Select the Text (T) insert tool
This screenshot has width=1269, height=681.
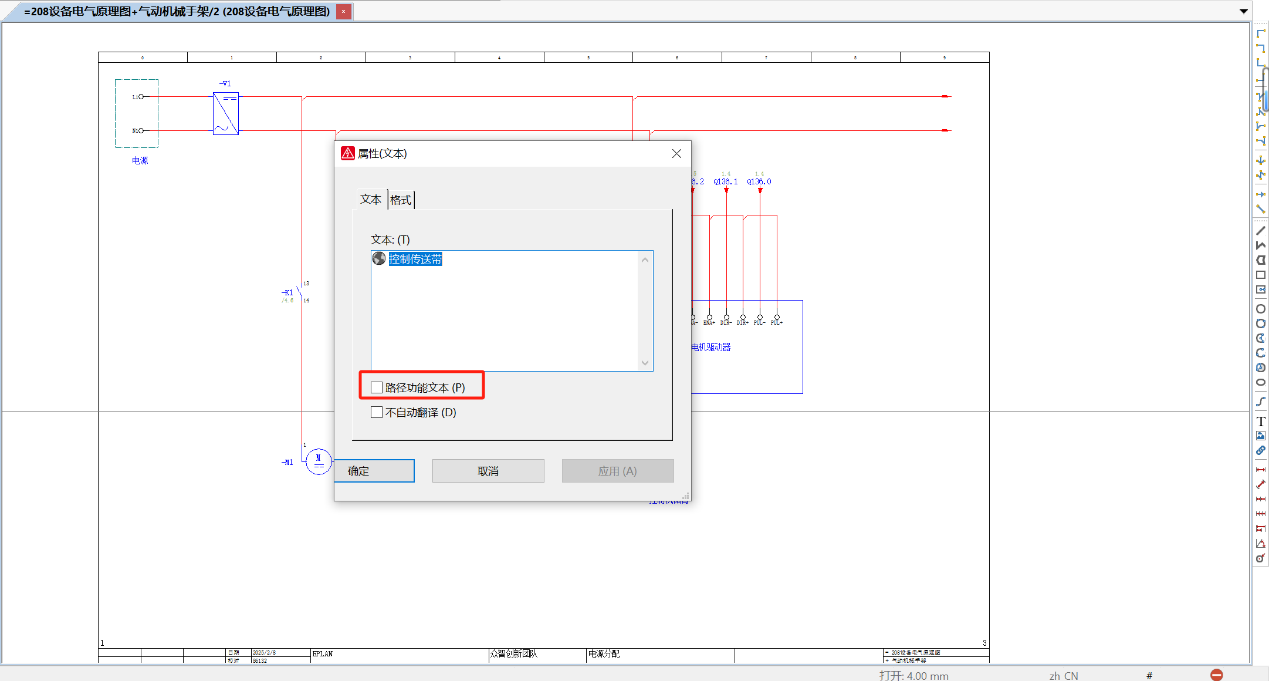click(x=1260, y=422)
